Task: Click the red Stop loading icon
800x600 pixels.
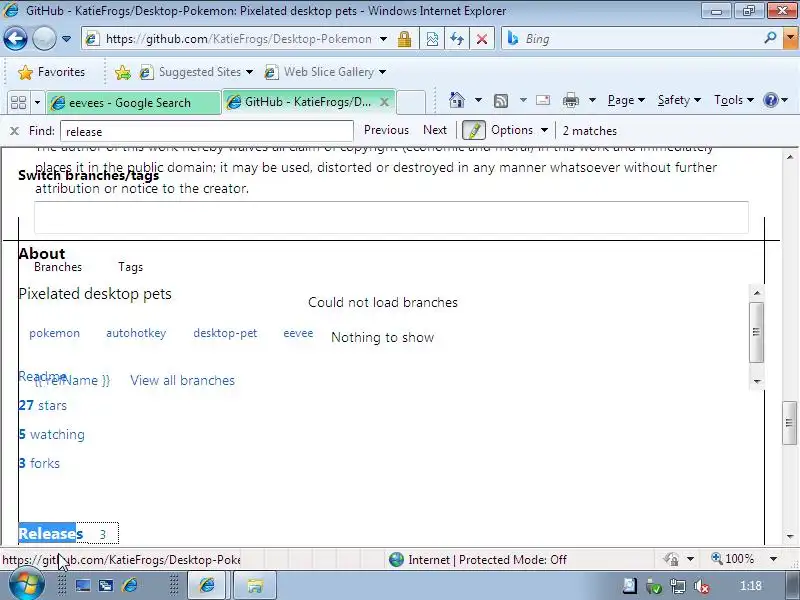Action: 482,39
